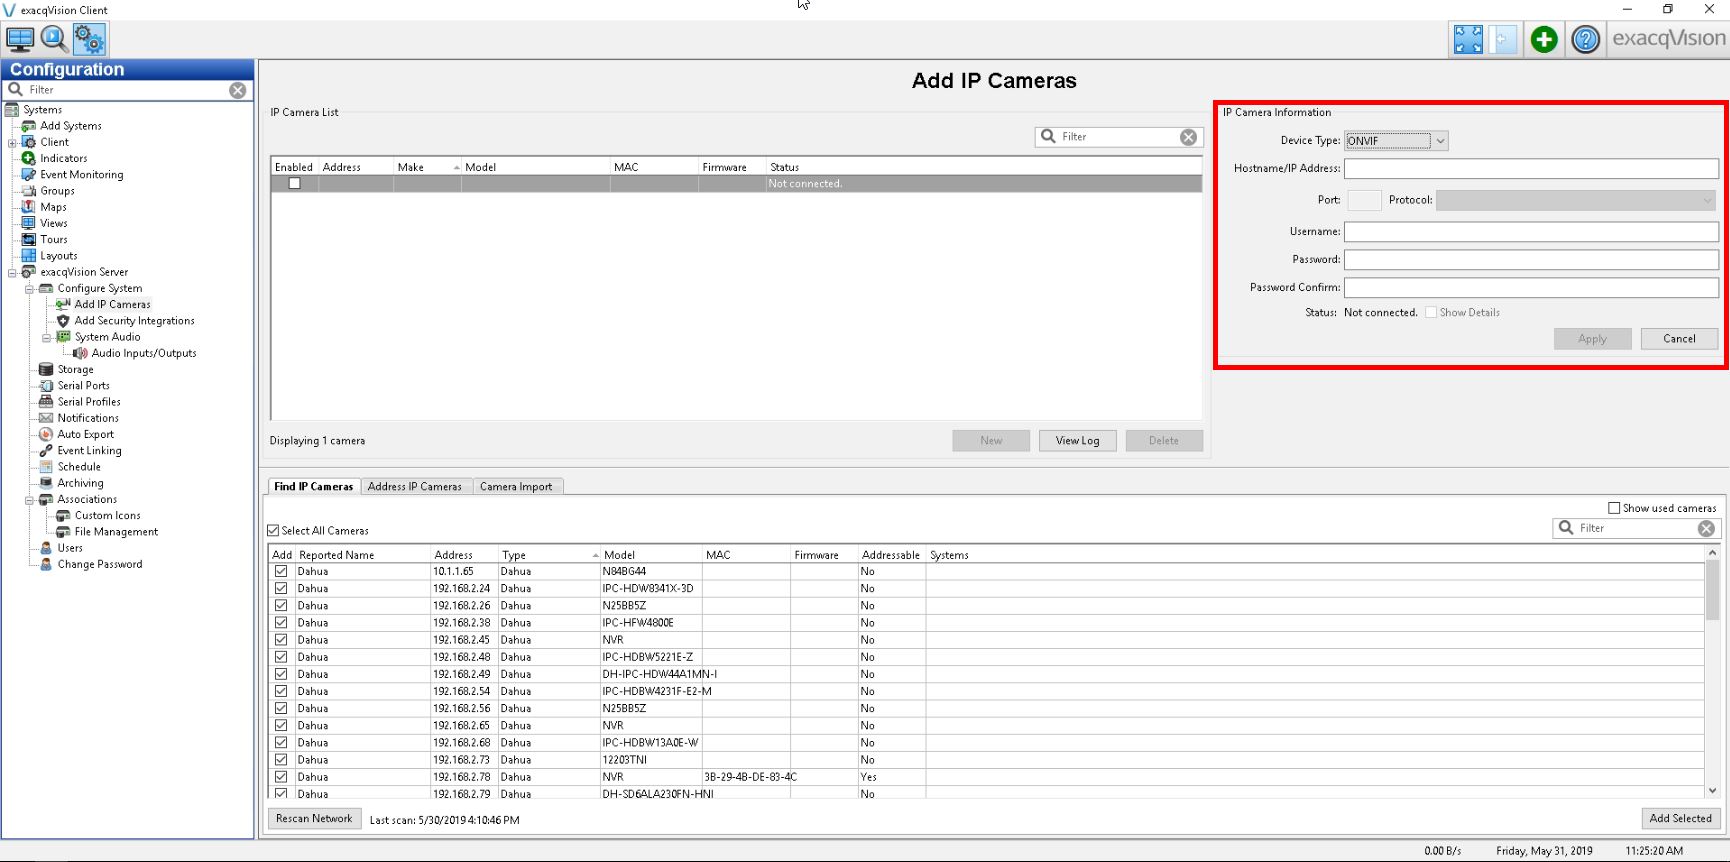Click the View Log button
This screenshot has width=1730, height=862.
pos(1077,441)
